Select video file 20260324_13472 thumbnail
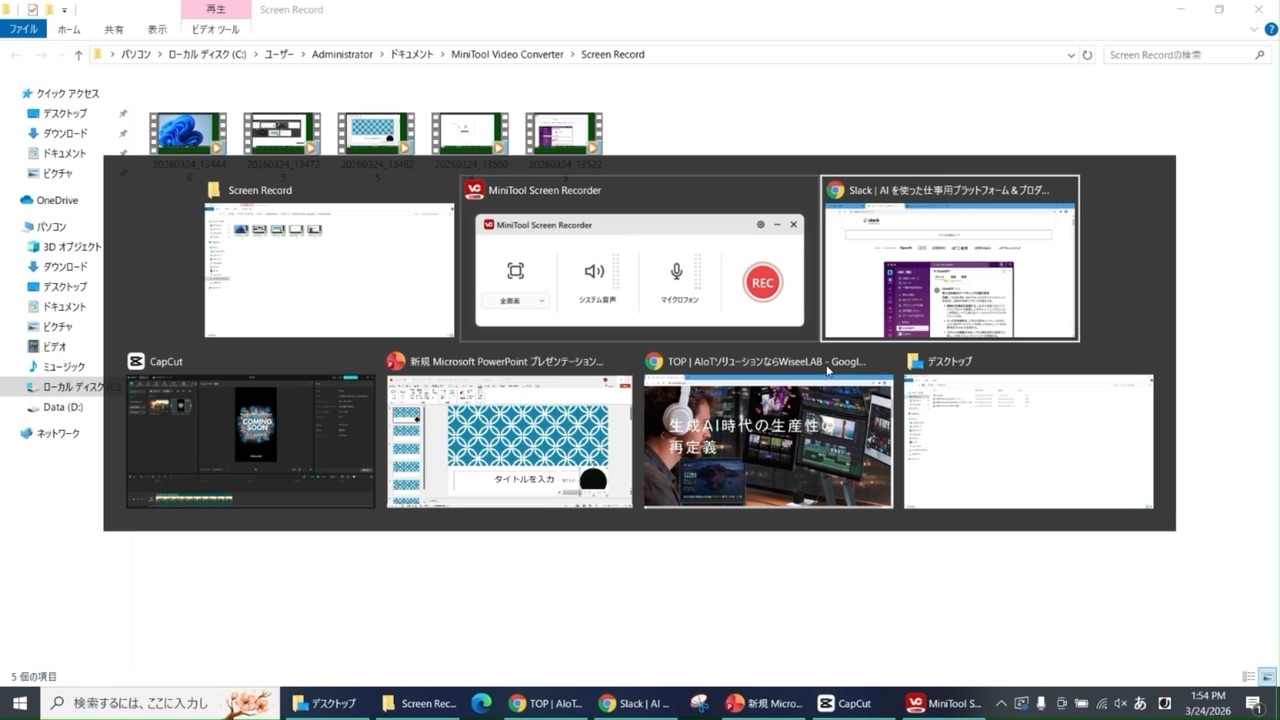The height and width of the screenshot is (720, 1280). [x=282, y=134]
